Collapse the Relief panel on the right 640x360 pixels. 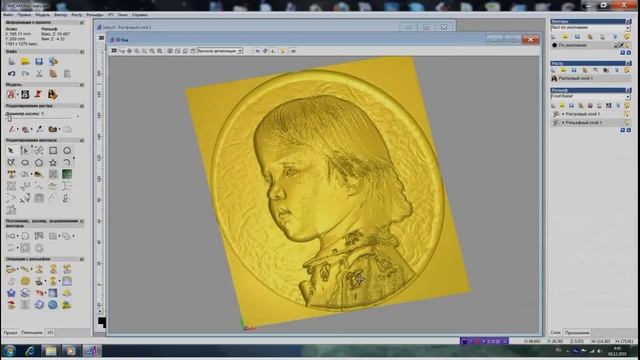point(628,90)
